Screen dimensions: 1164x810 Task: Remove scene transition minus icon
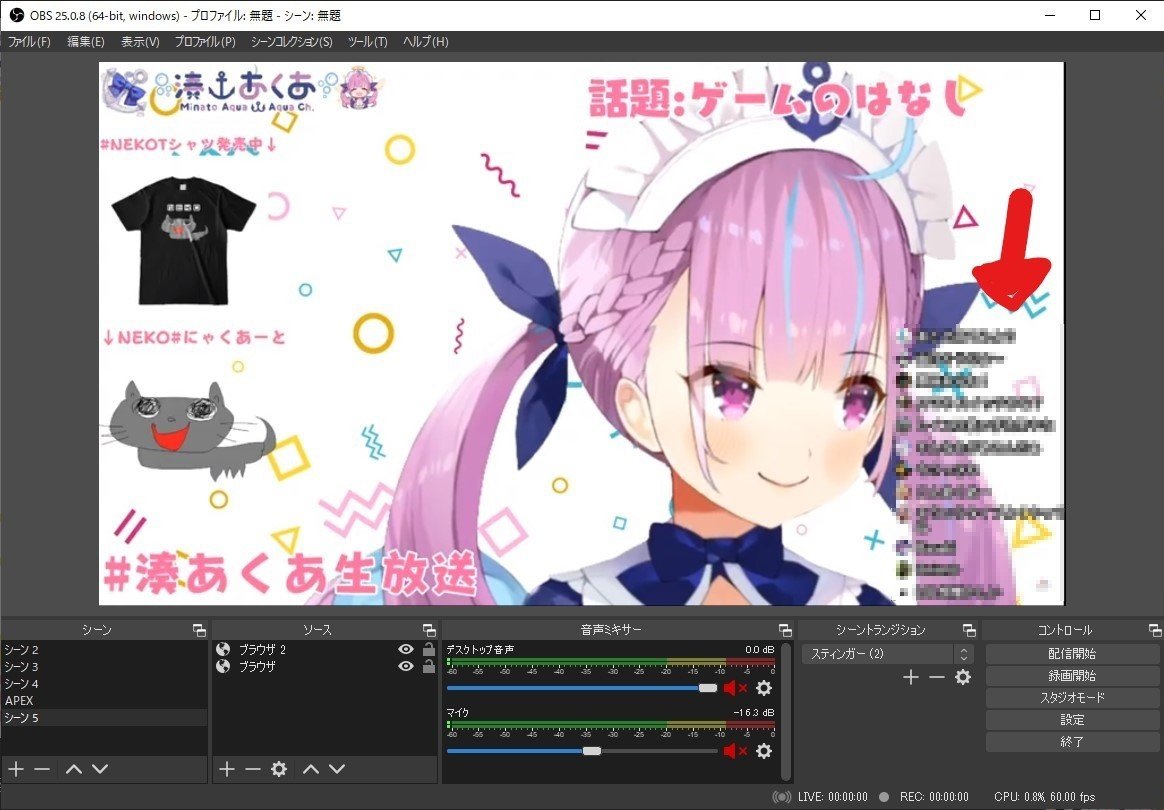(x=937, y=677)
